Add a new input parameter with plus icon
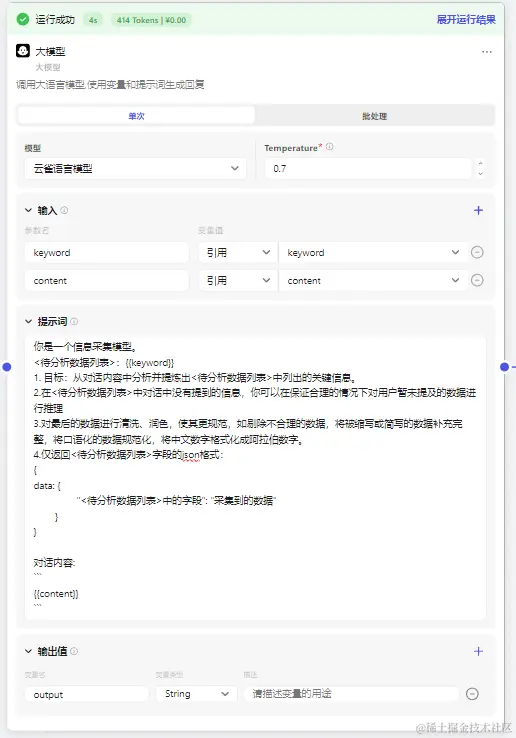Image resolution: width=516 pixels, height=738 pixels. [x=478, y=210]
